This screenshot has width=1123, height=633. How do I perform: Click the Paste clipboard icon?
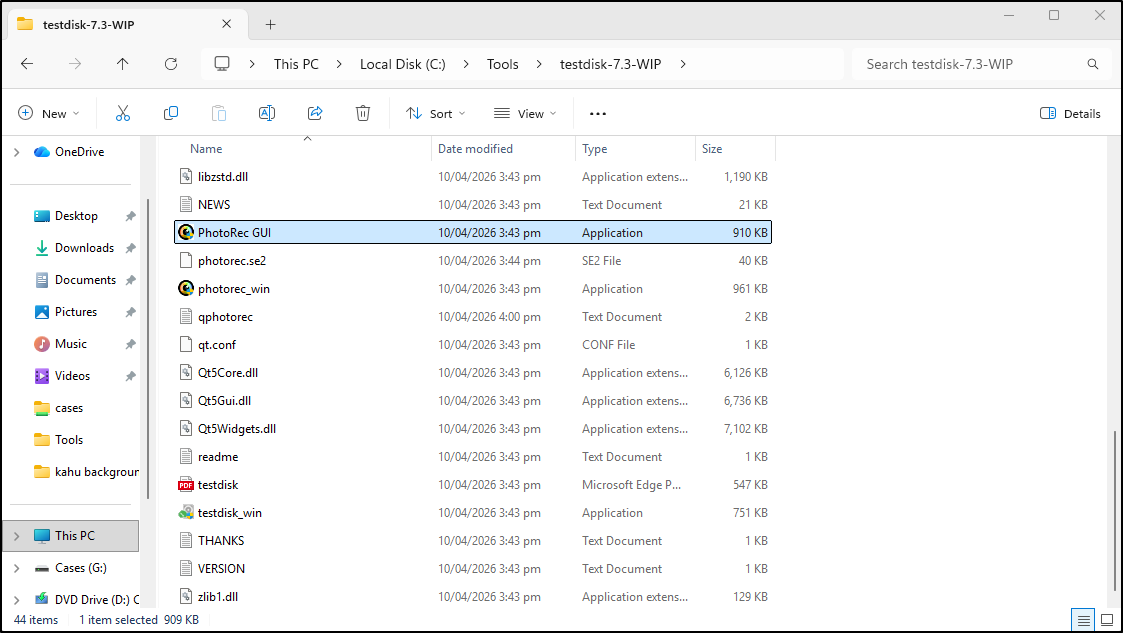coord(218,113)
